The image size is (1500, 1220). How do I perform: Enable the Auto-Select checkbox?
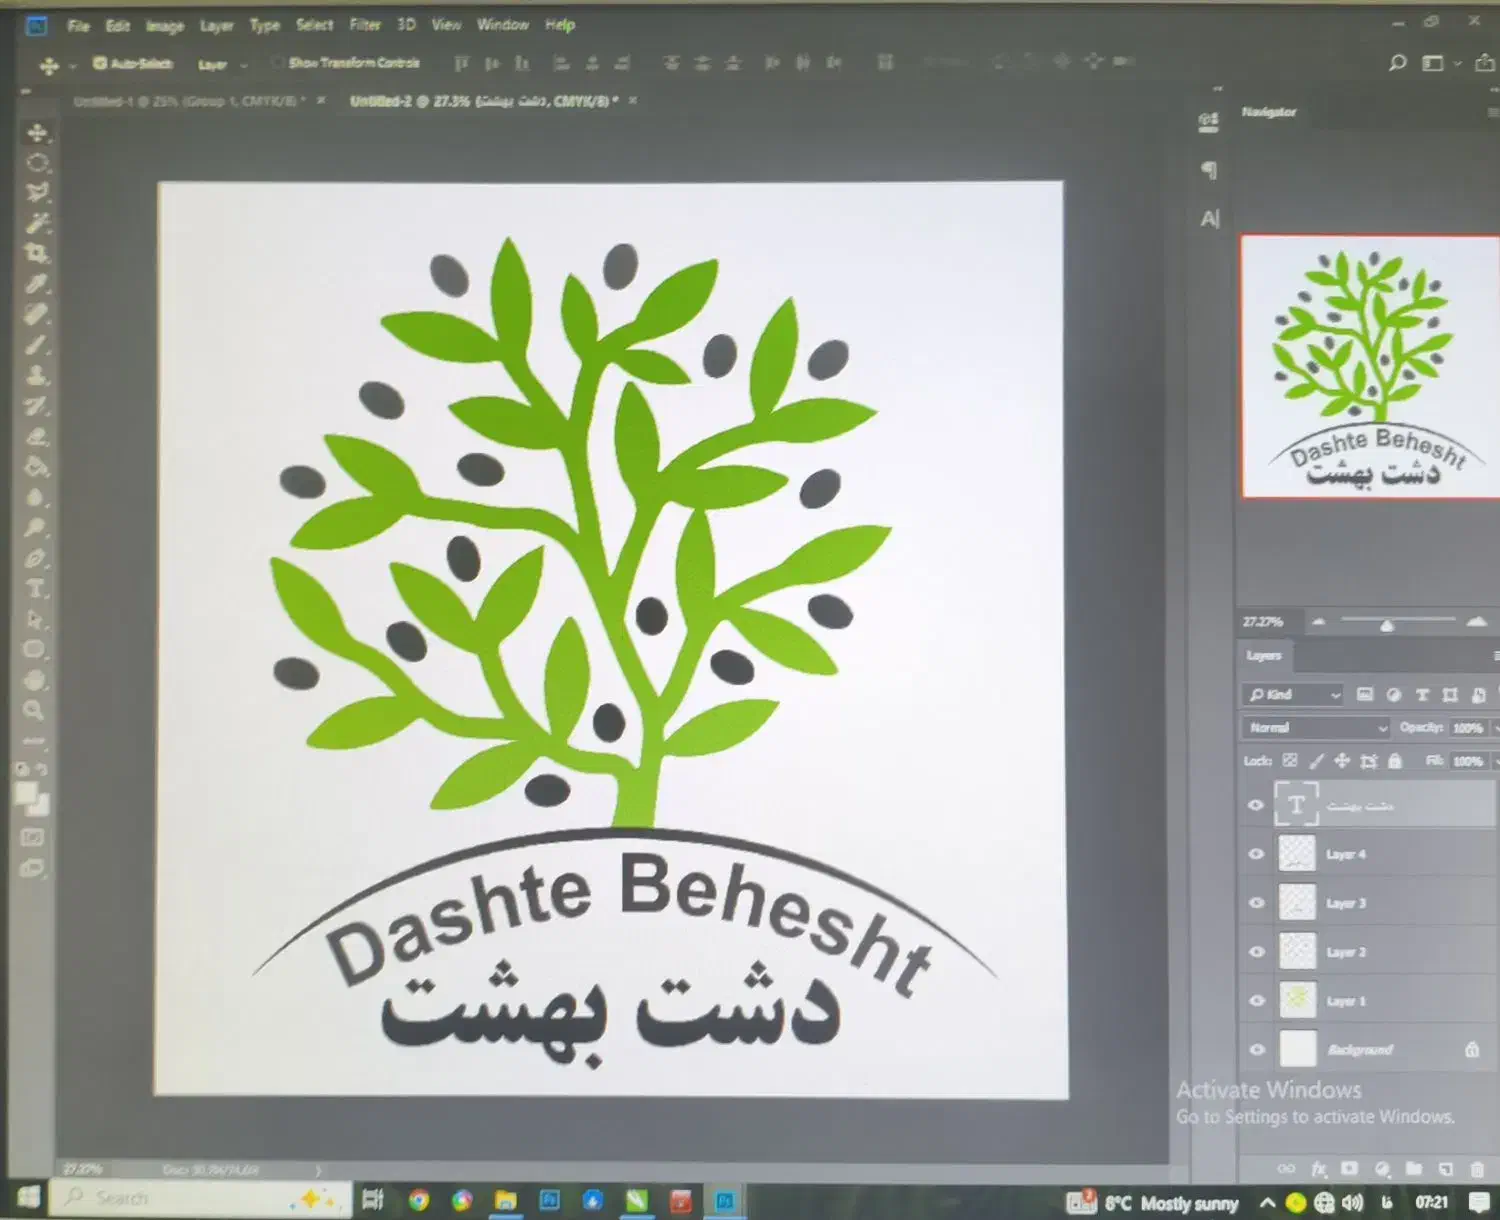(100, 63)
